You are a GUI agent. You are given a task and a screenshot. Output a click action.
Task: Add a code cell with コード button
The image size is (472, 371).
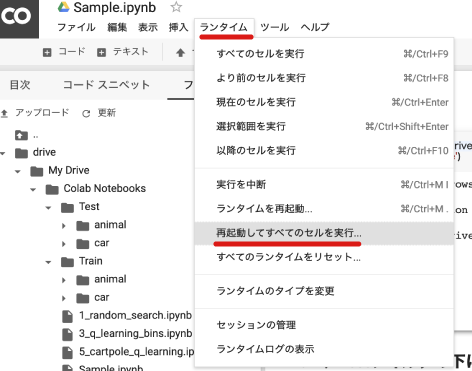click(x=64, y=52)
